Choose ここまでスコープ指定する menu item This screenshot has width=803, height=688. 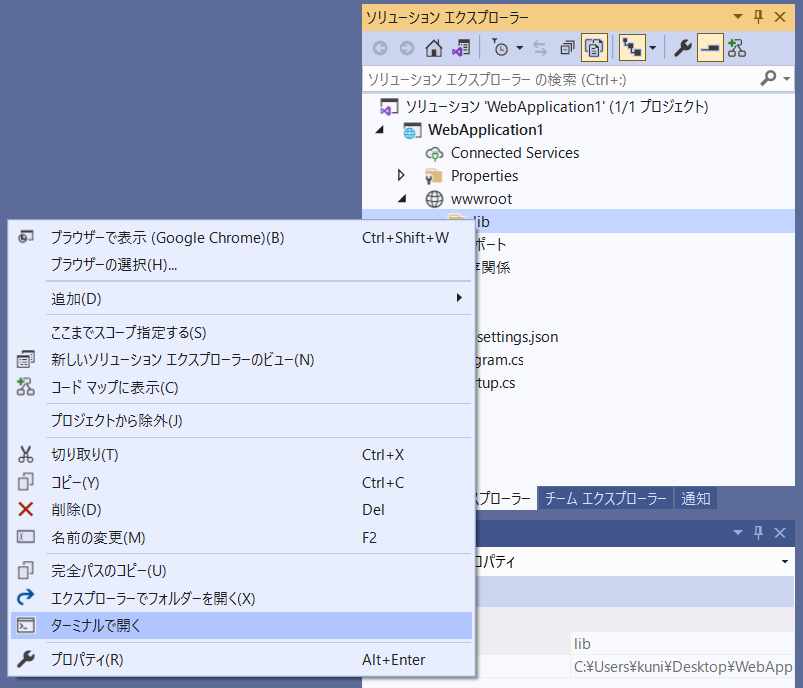(x=241, y=332)
